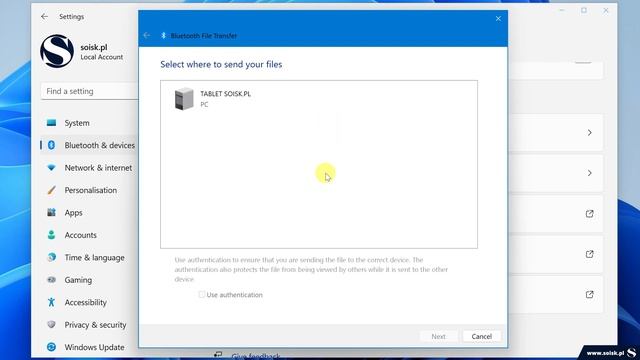Viewport: 640px width, 360px height.
Task: Open the first external link icon in Settings
Action: click(x=589, y=213)
